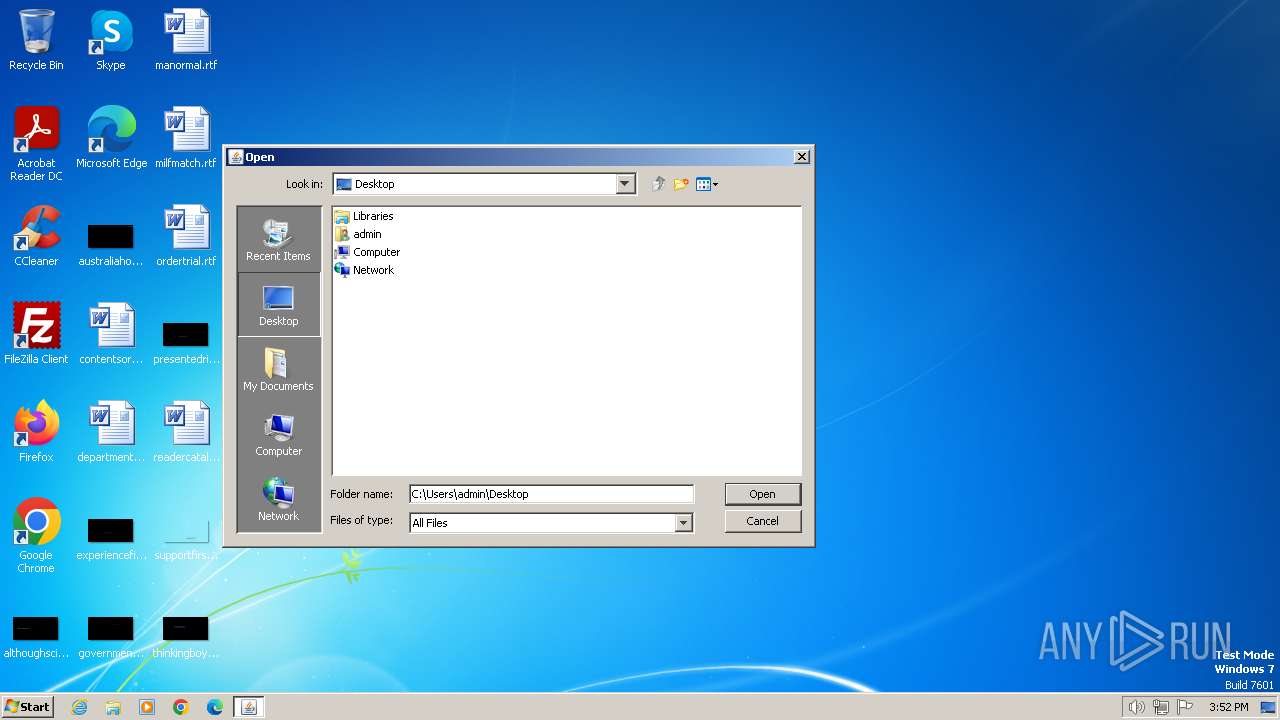The width and height of the screenshot is (1280, 720).
Task: Open File Explorer from the taskbar
Action: (113, 707)
